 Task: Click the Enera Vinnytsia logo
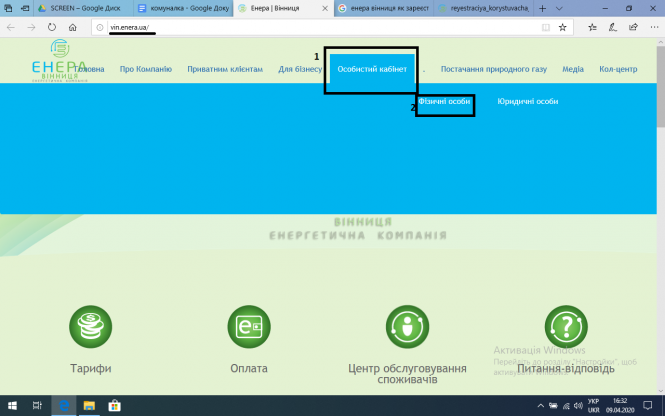(59, 61)
